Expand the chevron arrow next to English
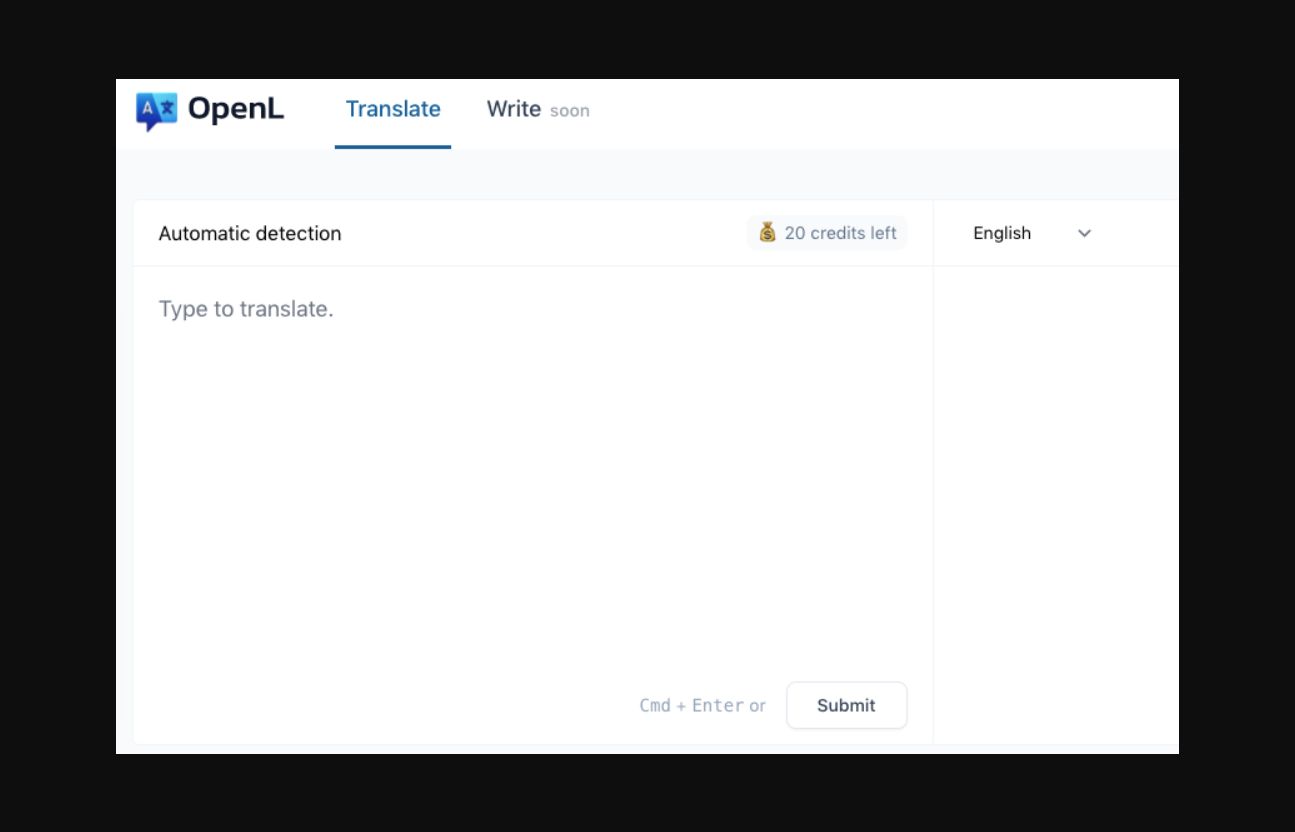 click(1084, 233)
